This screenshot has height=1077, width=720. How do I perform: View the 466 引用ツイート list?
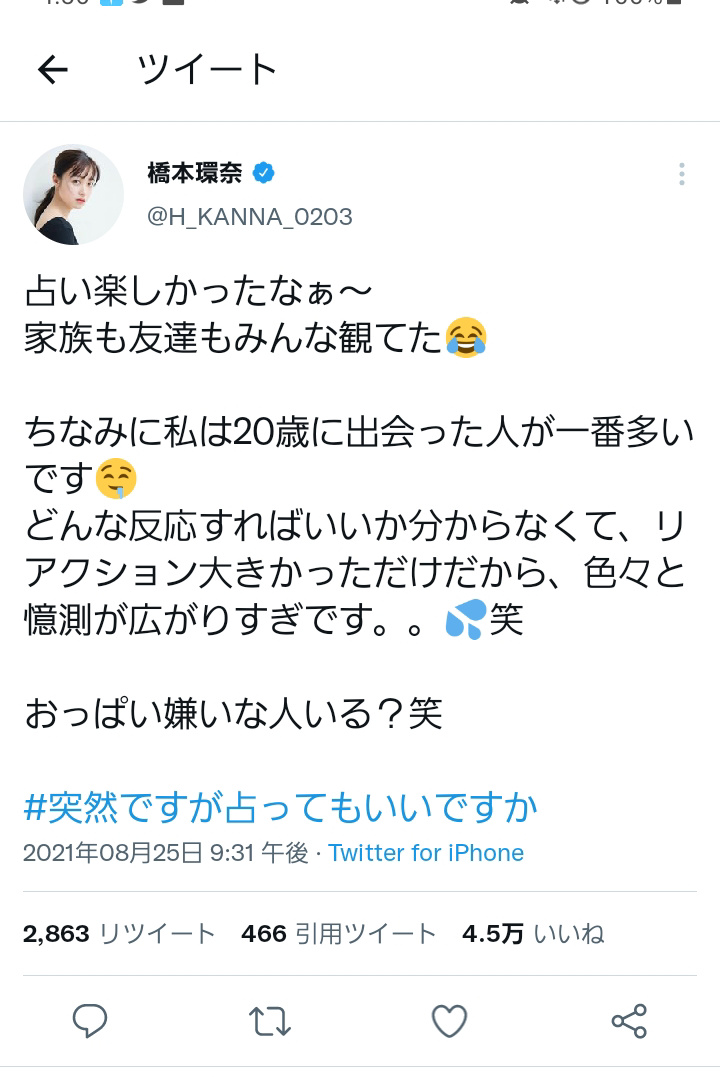[x=339, y=933]
